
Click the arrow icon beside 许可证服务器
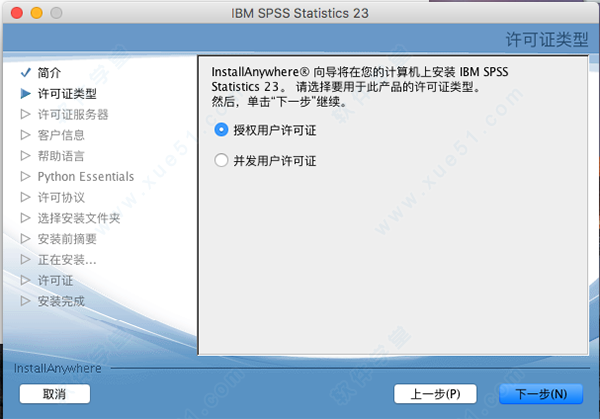click(26, 114)
